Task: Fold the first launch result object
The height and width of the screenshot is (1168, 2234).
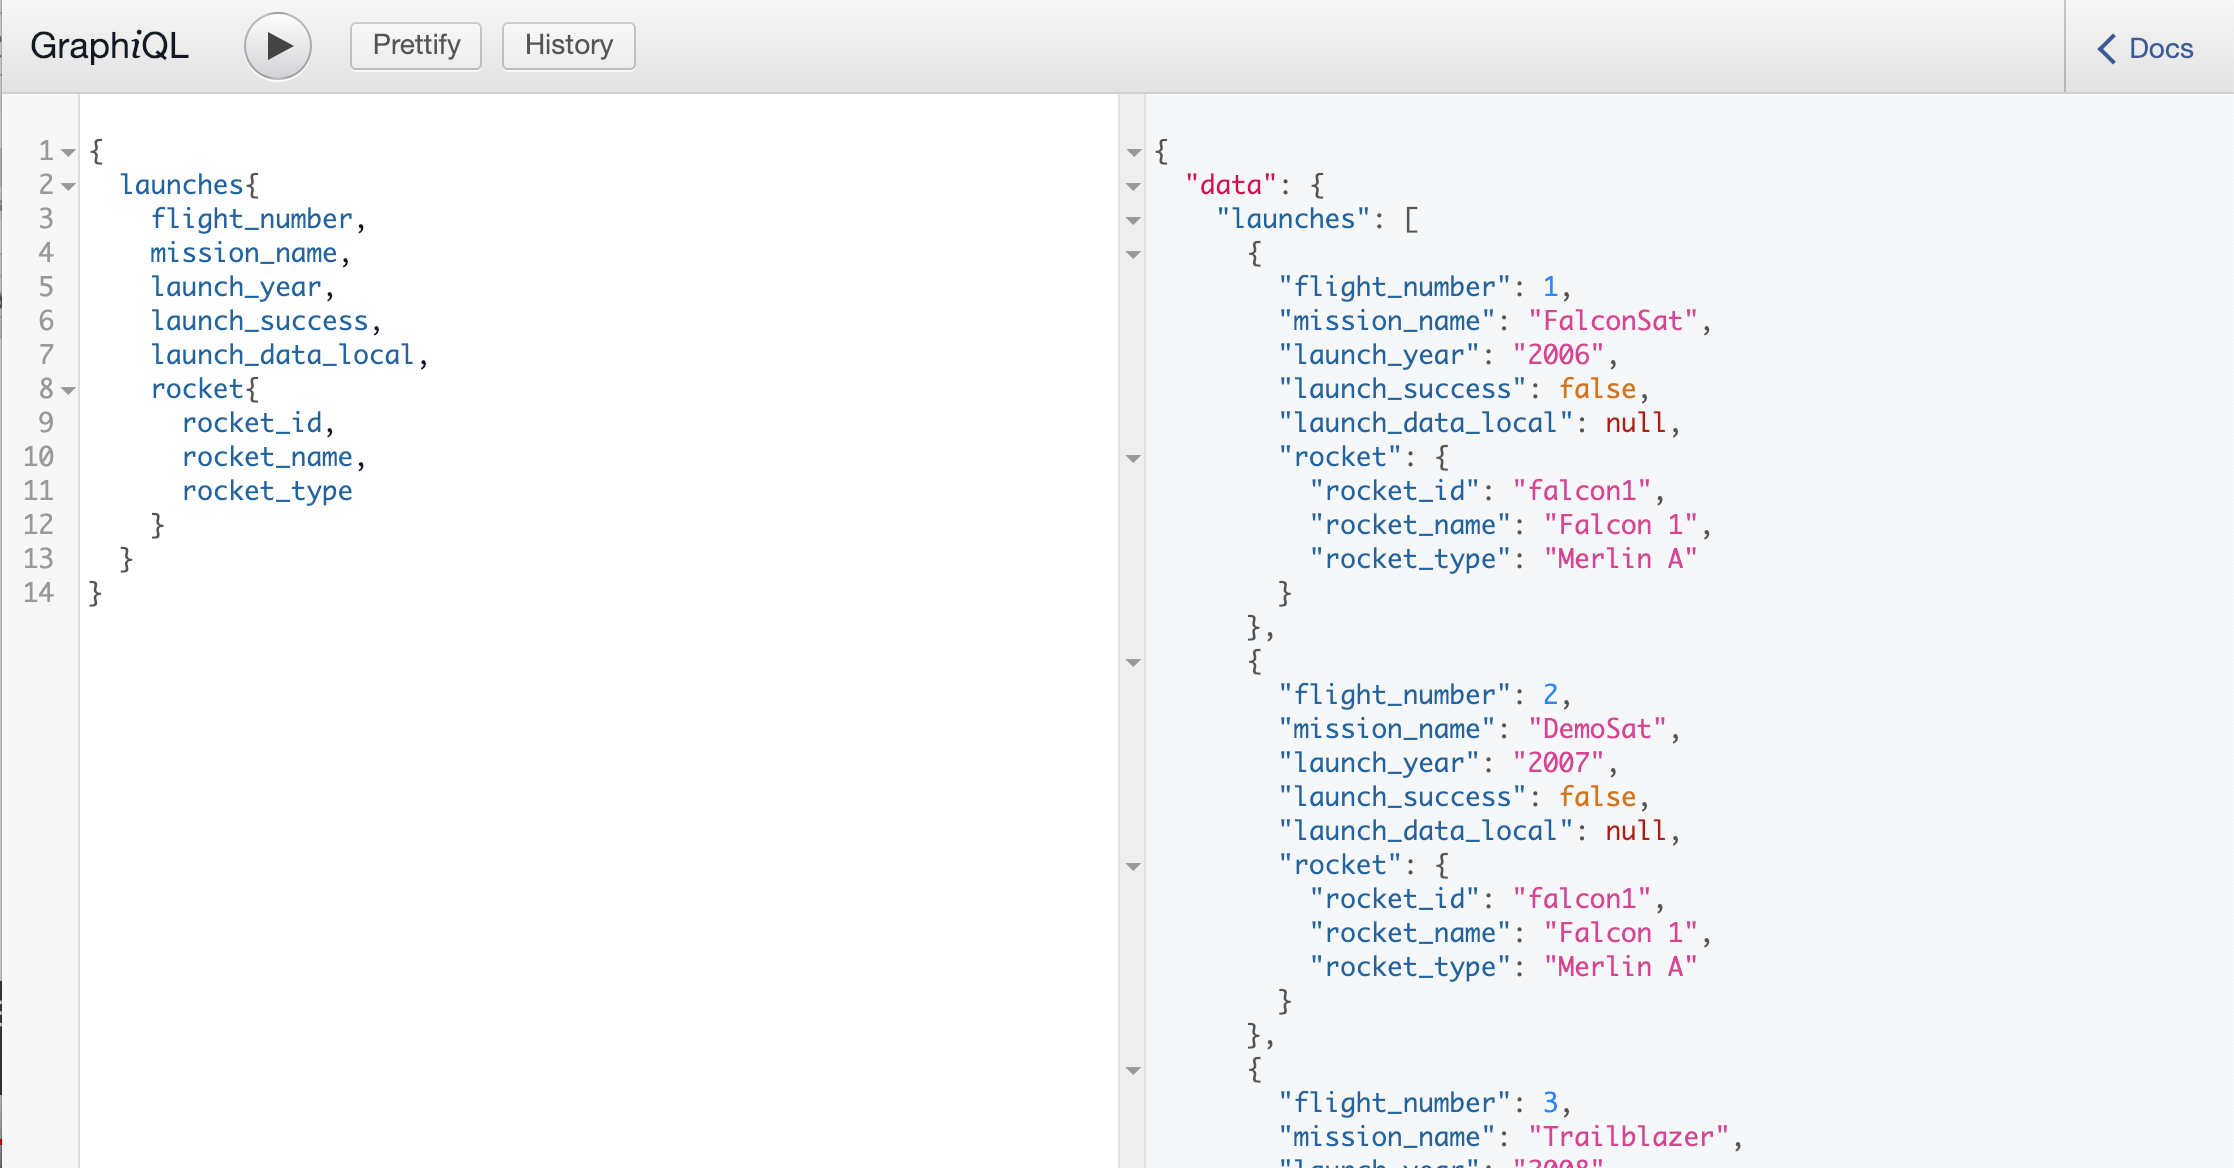Action: [x=1133, y=255]
